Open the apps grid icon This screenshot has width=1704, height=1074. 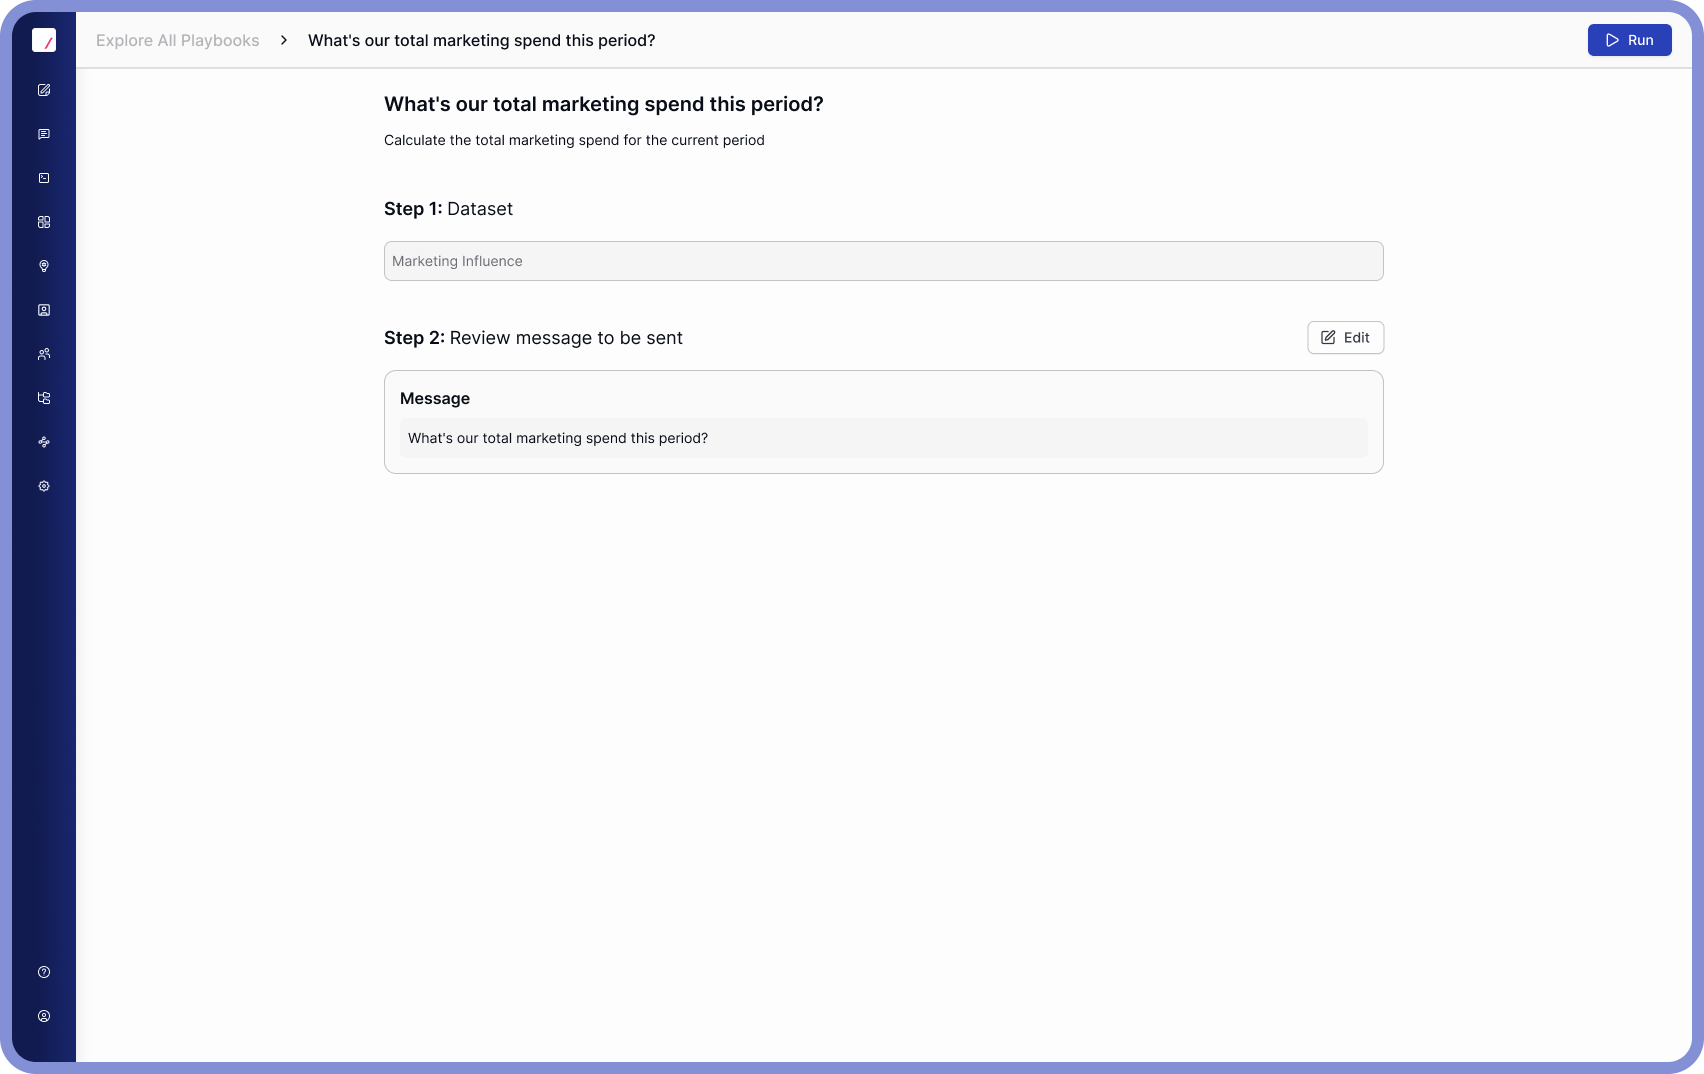44,221
